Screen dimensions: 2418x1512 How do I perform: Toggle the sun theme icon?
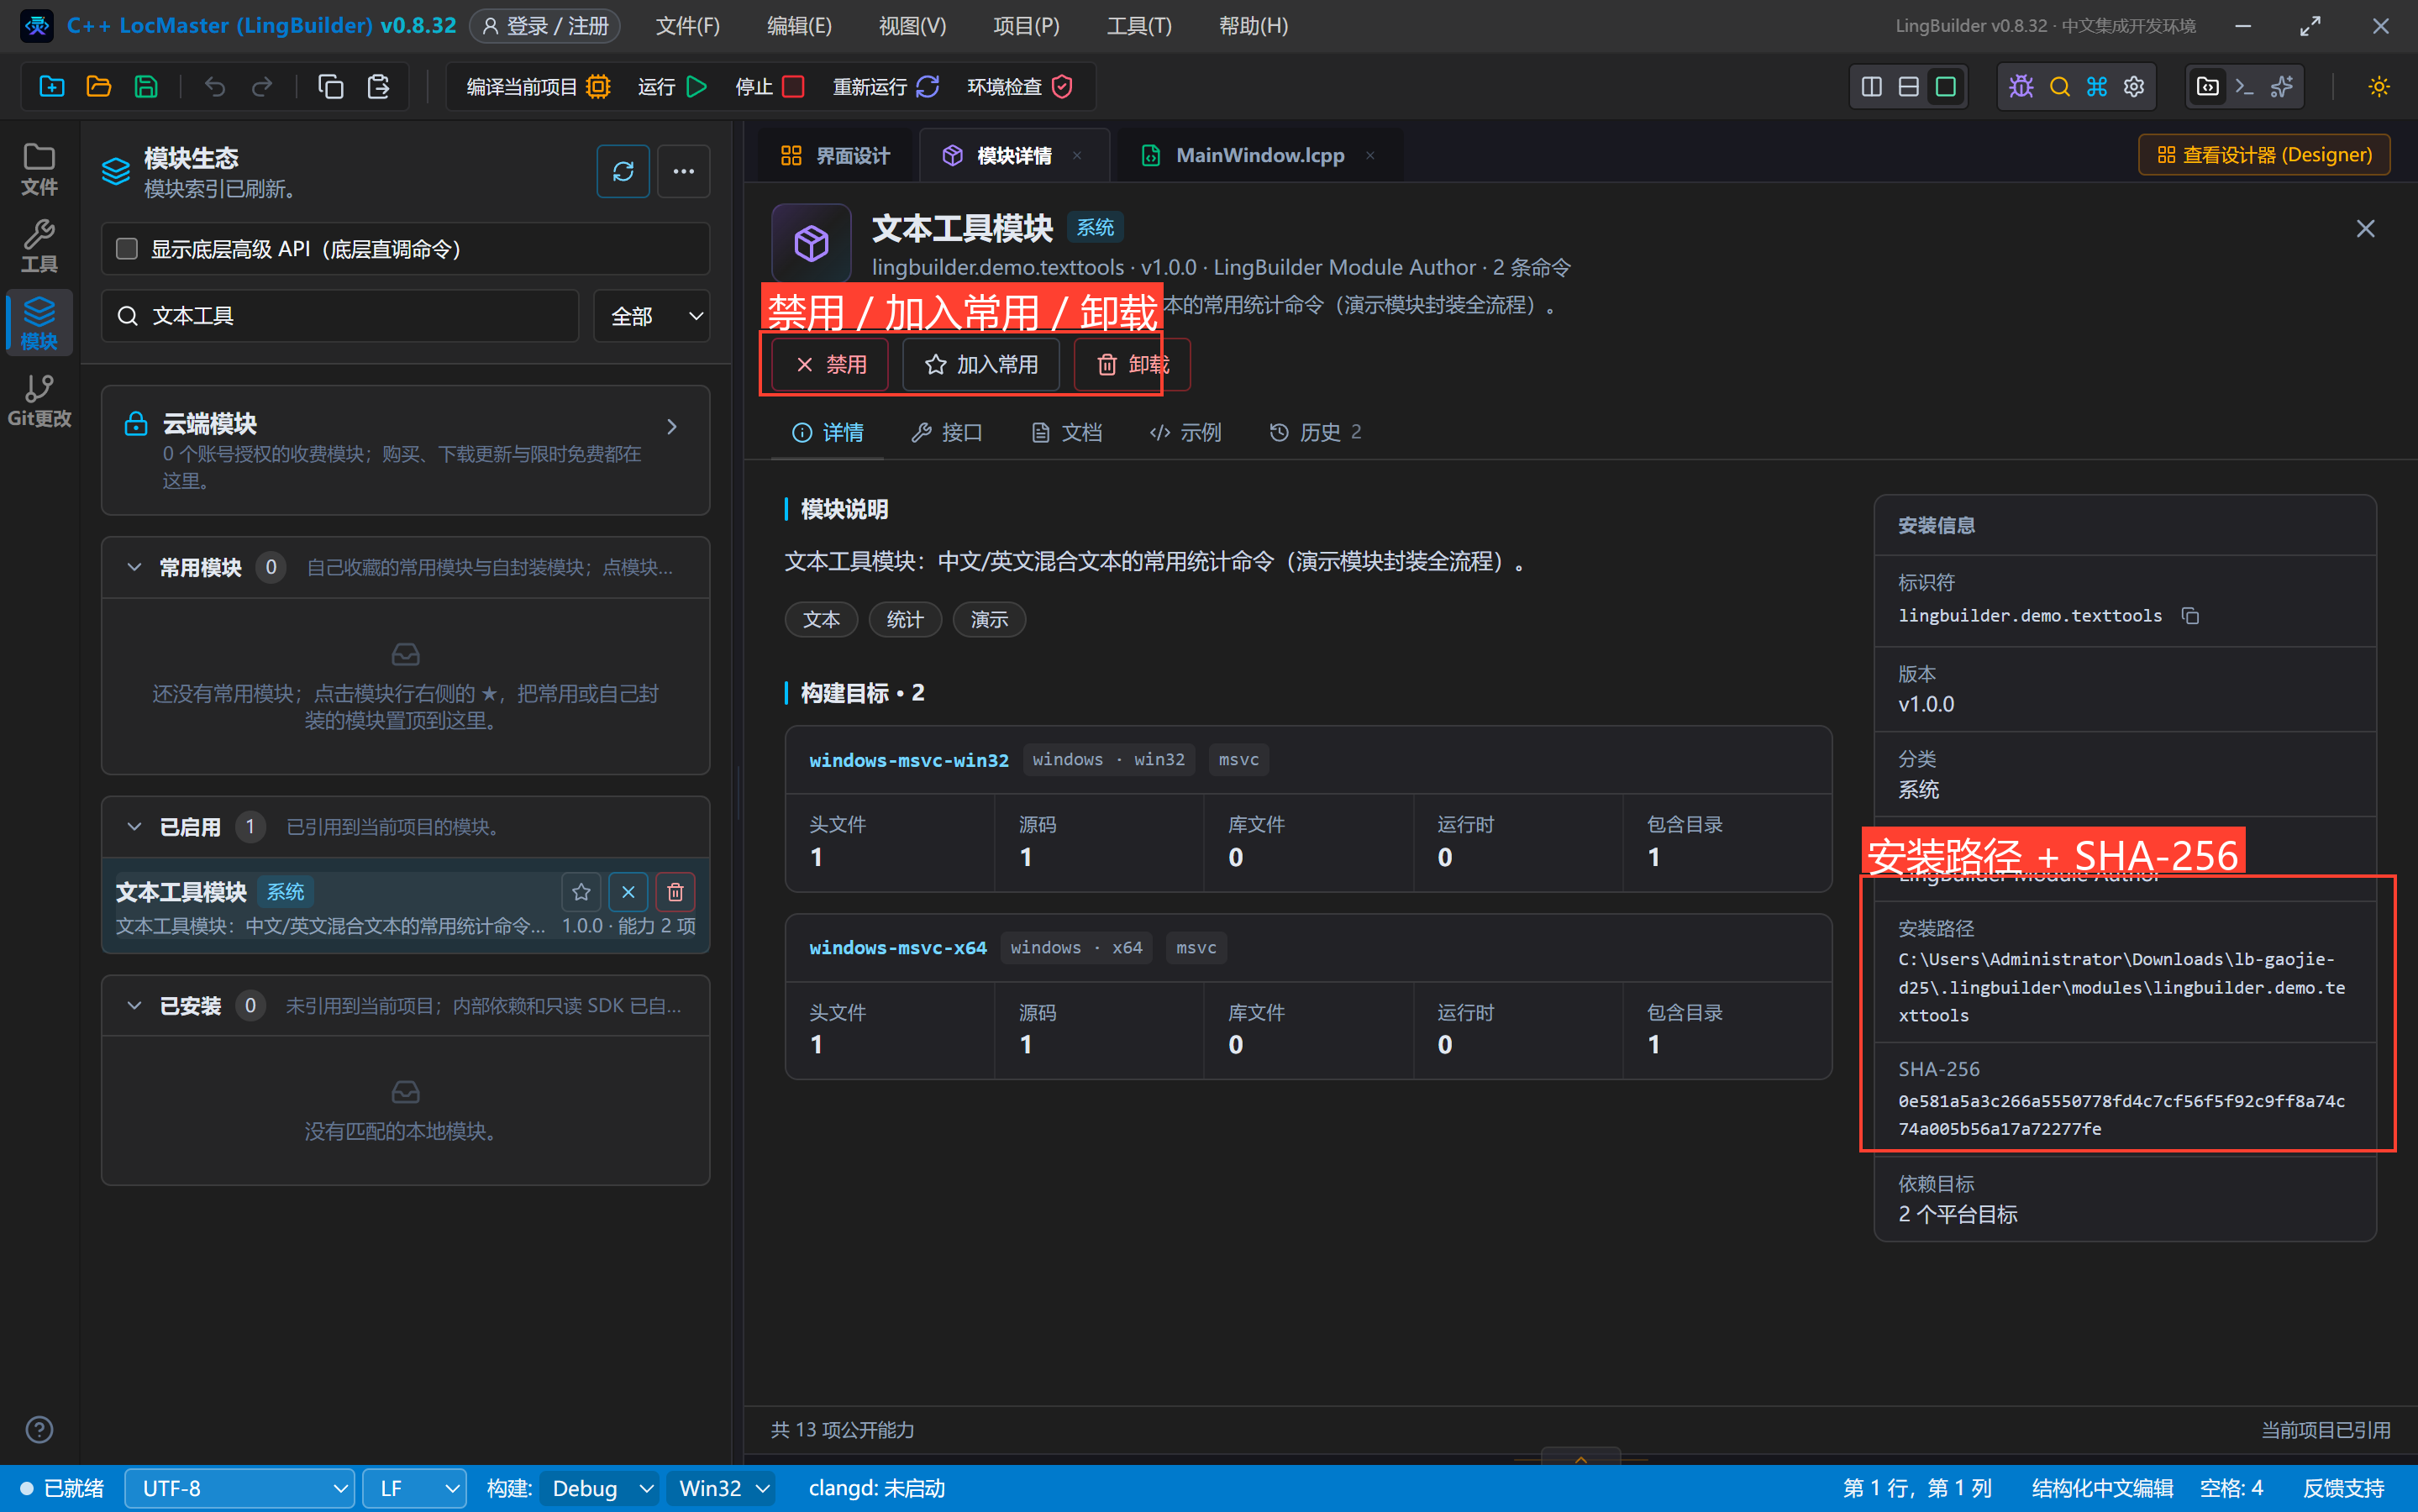coord(2379,87)
